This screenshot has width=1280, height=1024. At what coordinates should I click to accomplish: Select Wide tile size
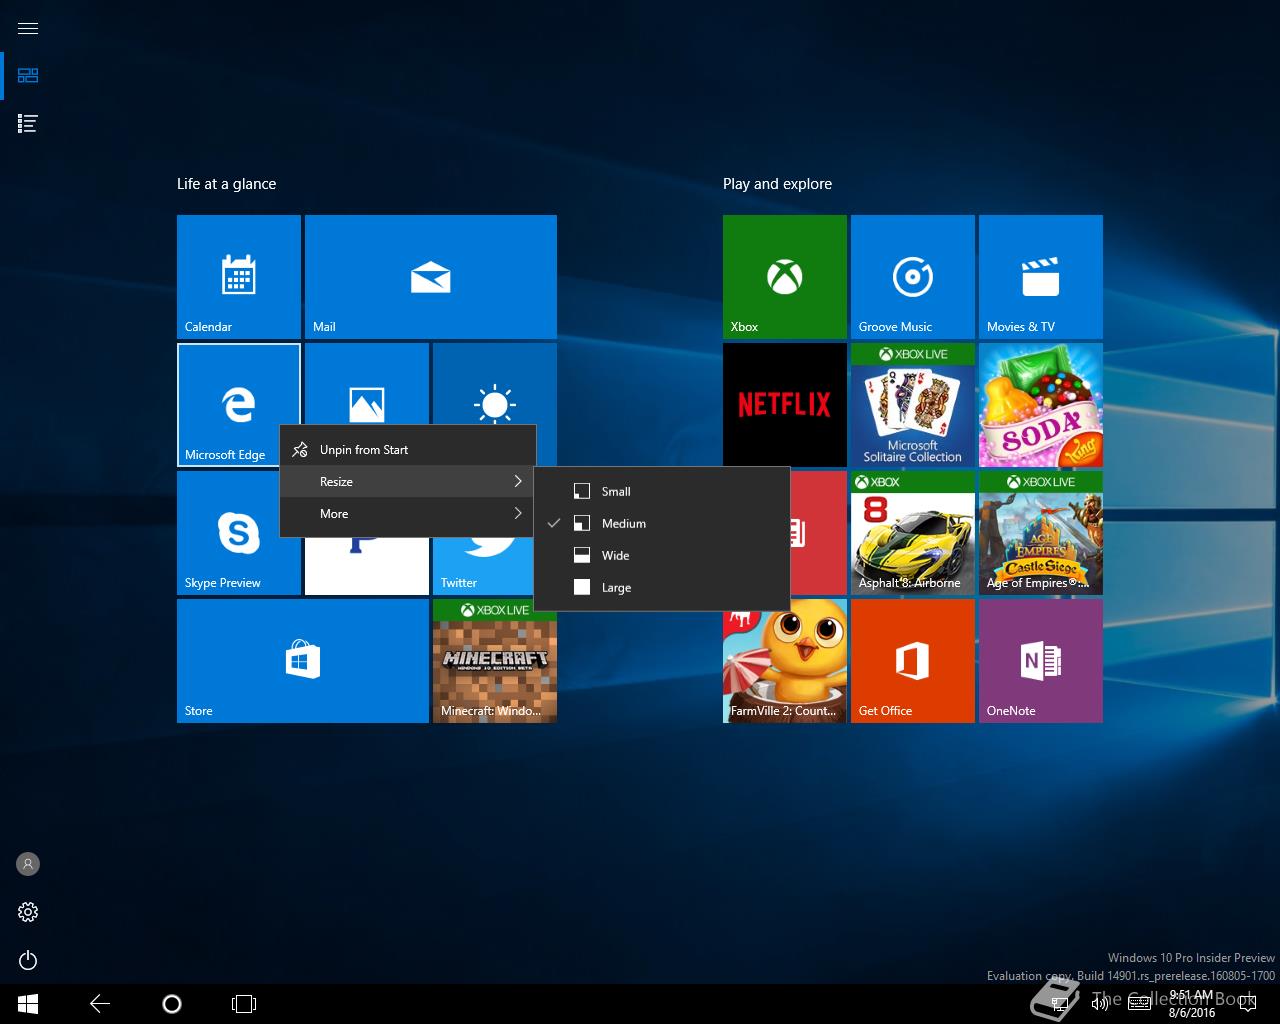tap(662, 556)
